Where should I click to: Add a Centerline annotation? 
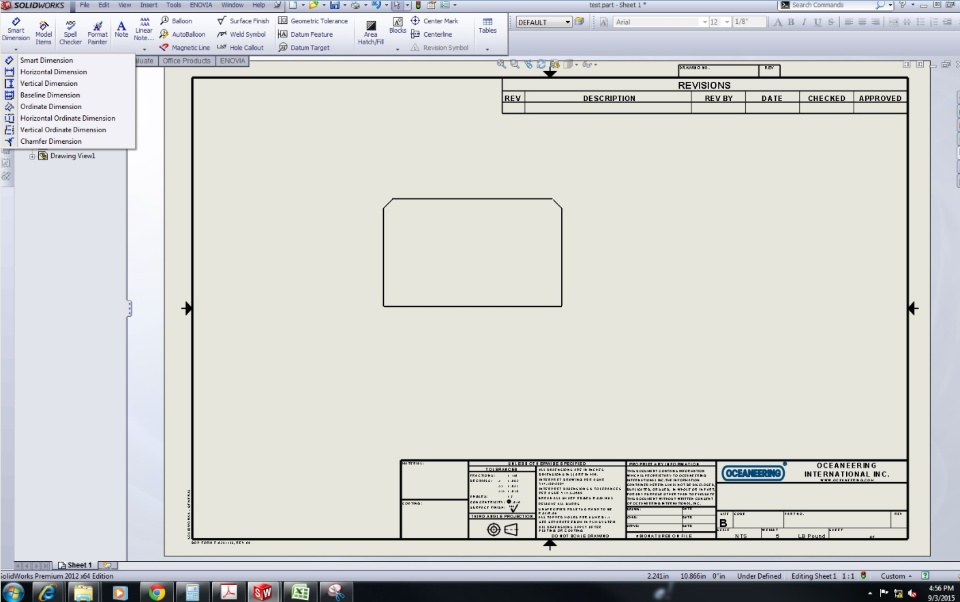pos(432,34)
